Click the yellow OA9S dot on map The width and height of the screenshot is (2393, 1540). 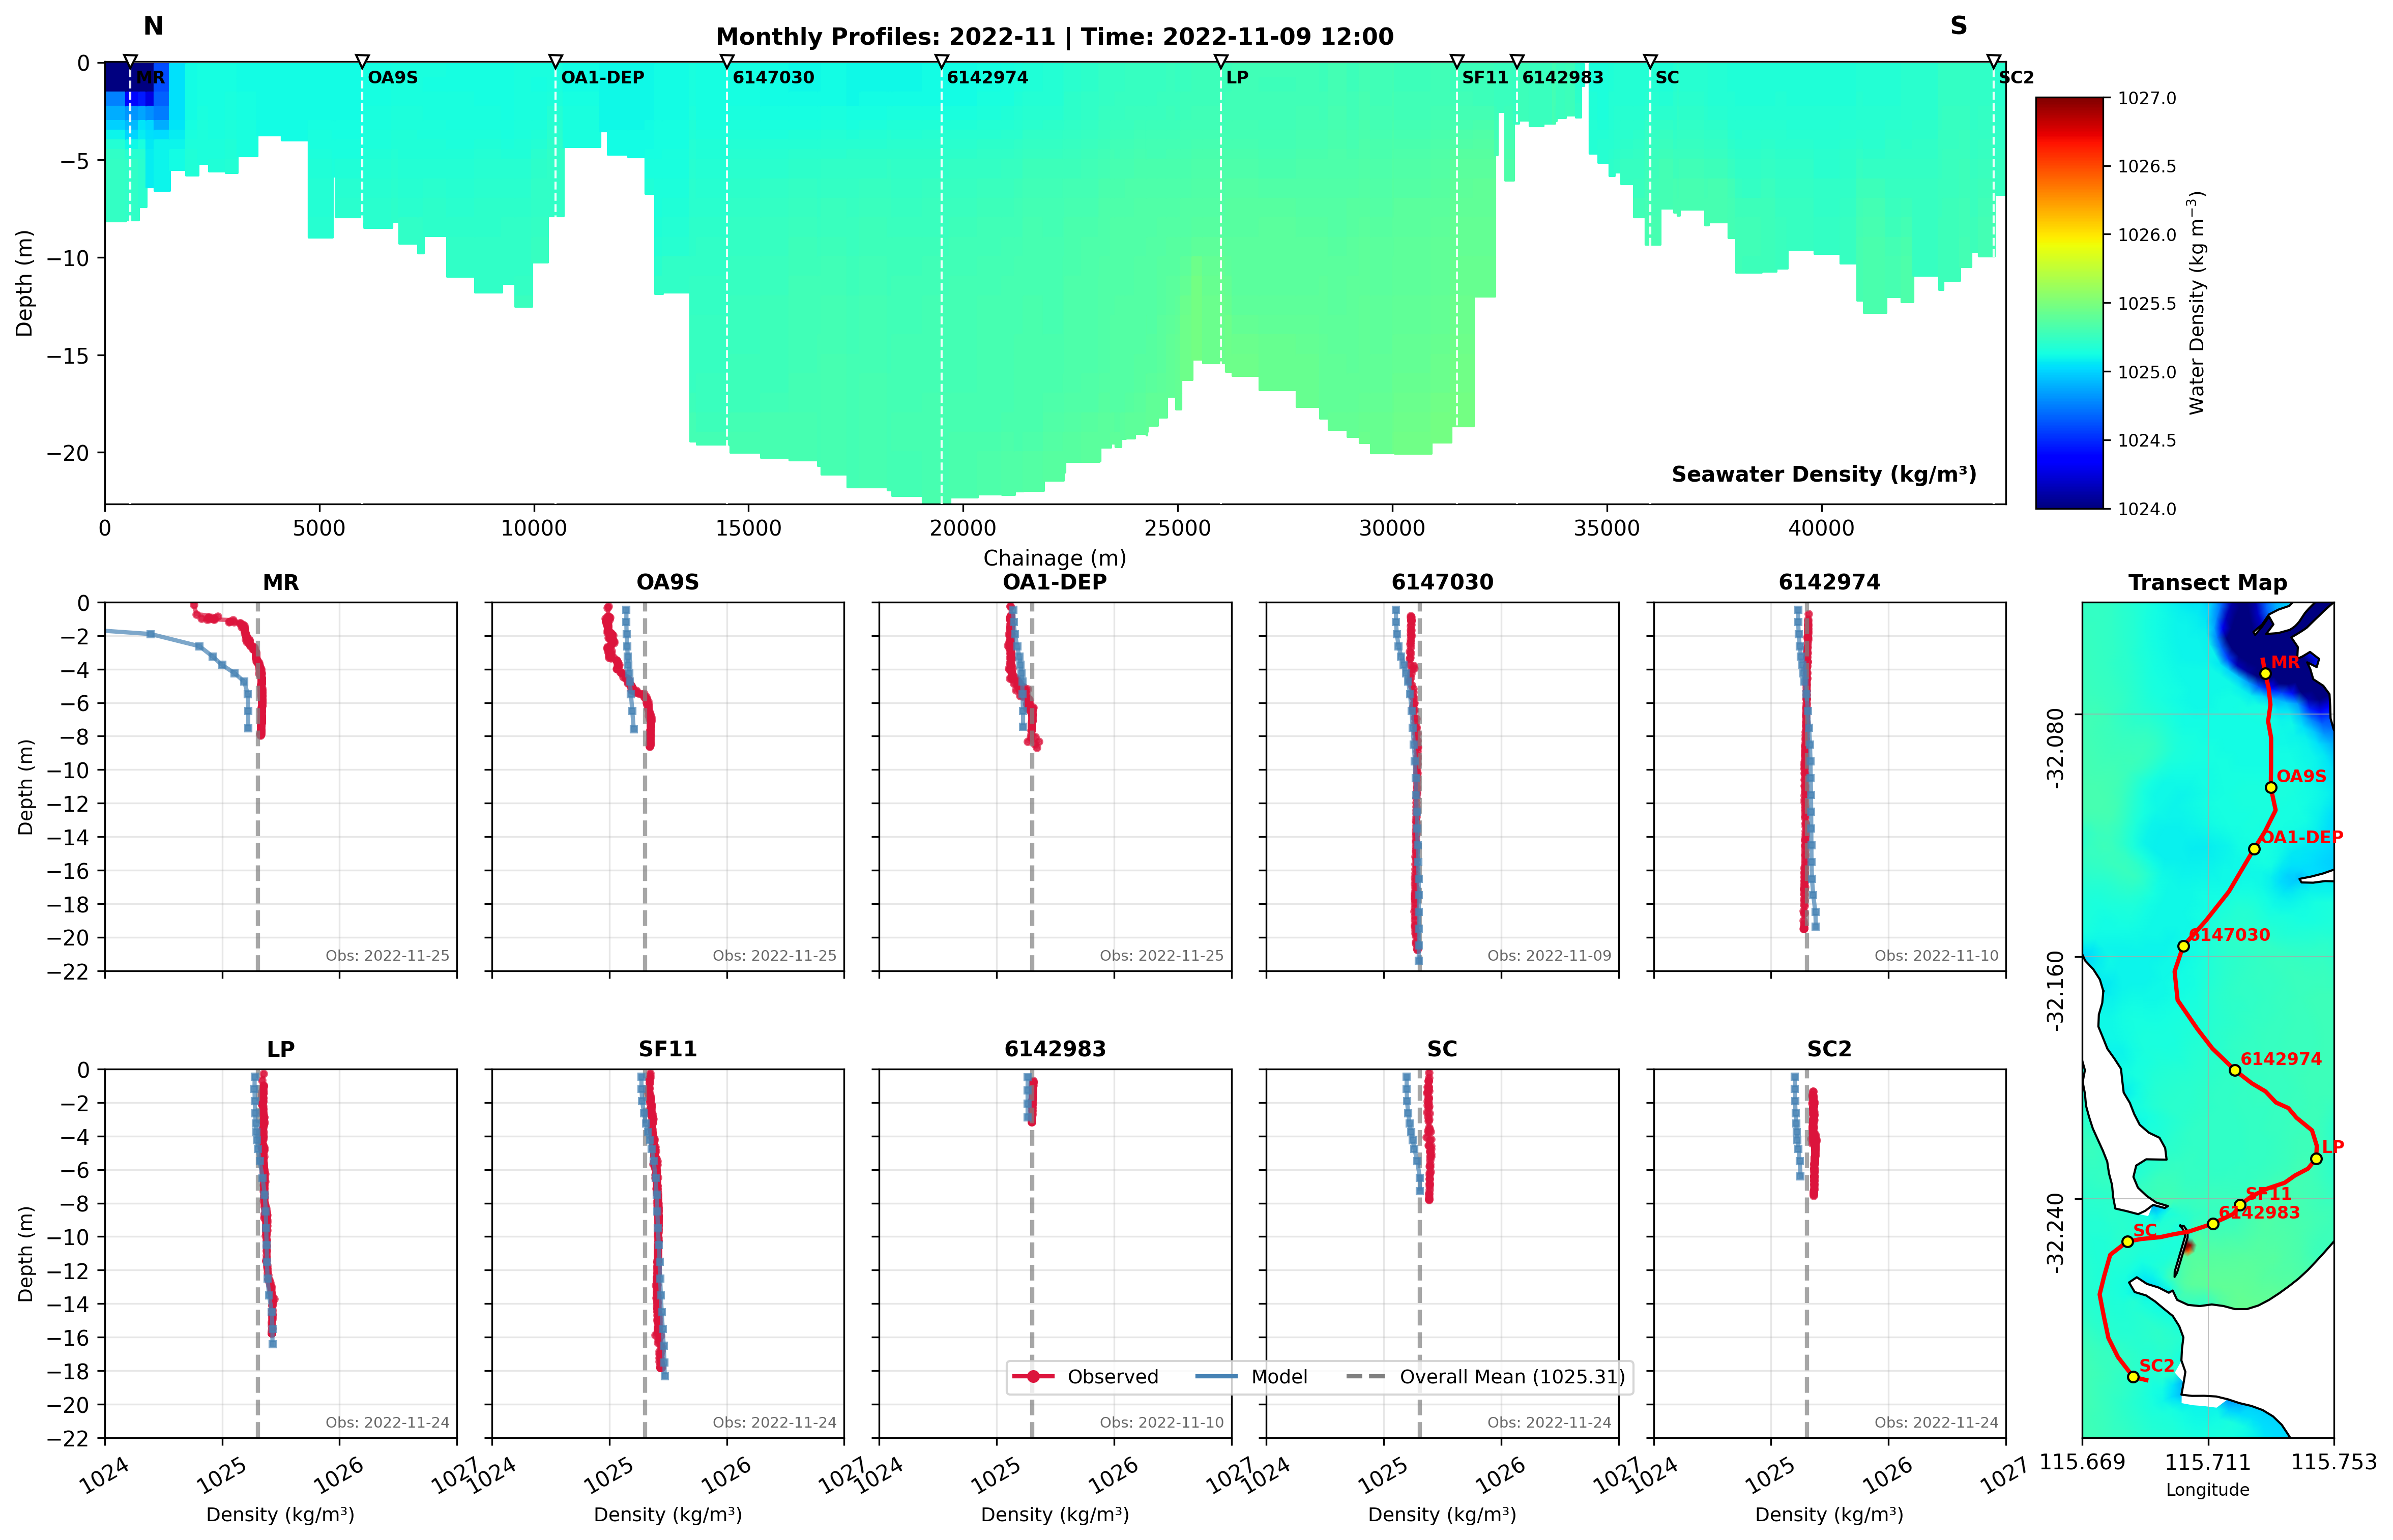(2271, 788)
